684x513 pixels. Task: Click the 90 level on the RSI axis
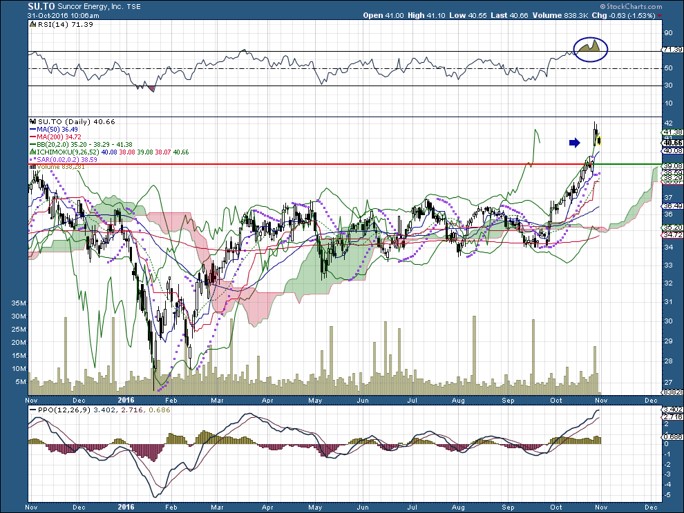pos(668,33)
